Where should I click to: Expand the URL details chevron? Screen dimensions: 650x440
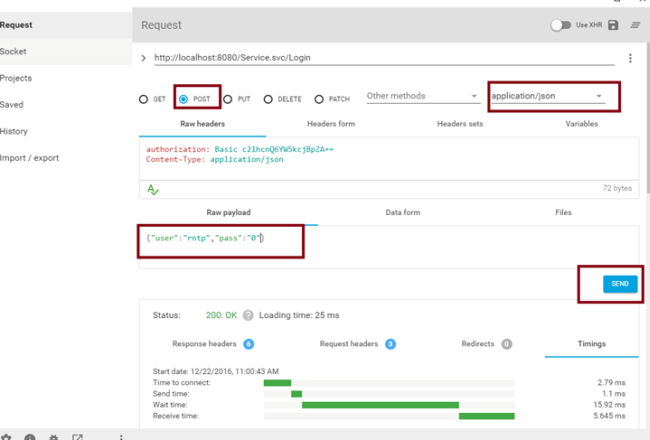(144, 59)
